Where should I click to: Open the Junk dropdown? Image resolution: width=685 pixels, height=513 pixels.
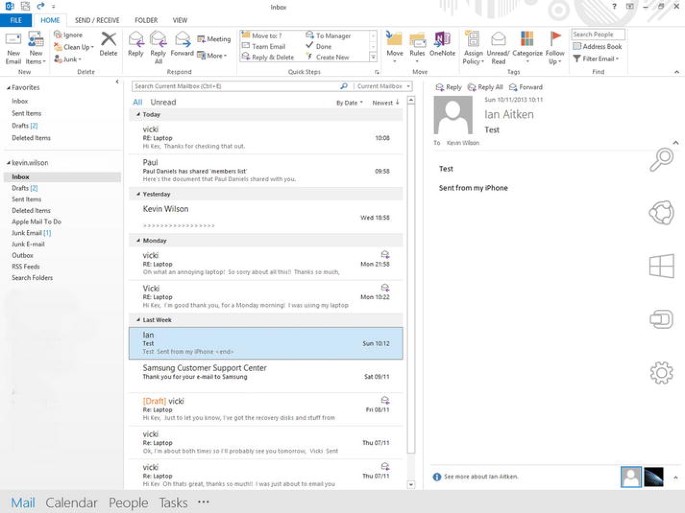tap(68, 59)
